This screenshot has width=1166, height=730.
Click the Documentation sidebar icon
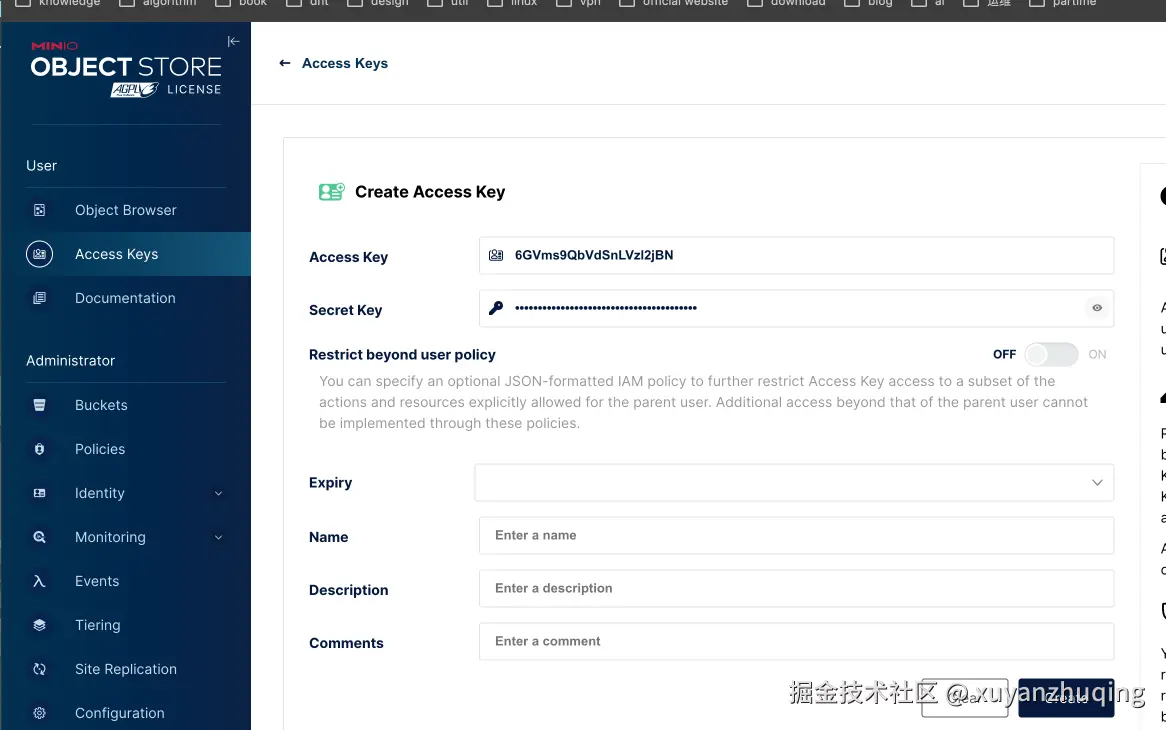39,298
